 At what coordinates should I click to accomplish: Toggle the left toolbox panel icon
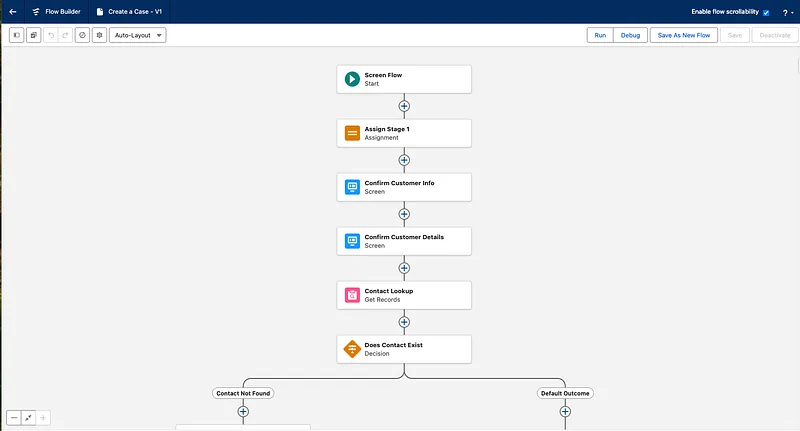click(17, 35)
